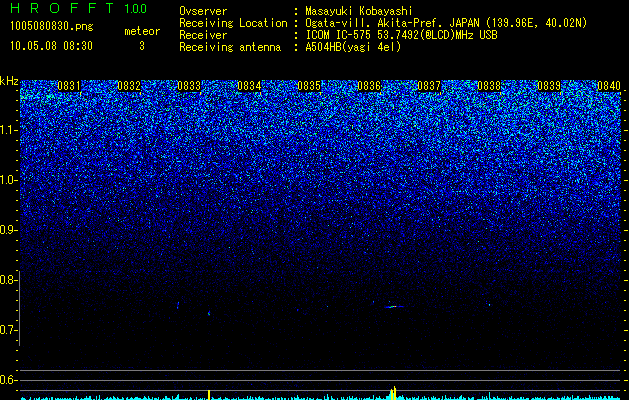Click the 0836 time marker
Image resolution: width=629 pixels, height=400 pixels.
tap(369, 86)
